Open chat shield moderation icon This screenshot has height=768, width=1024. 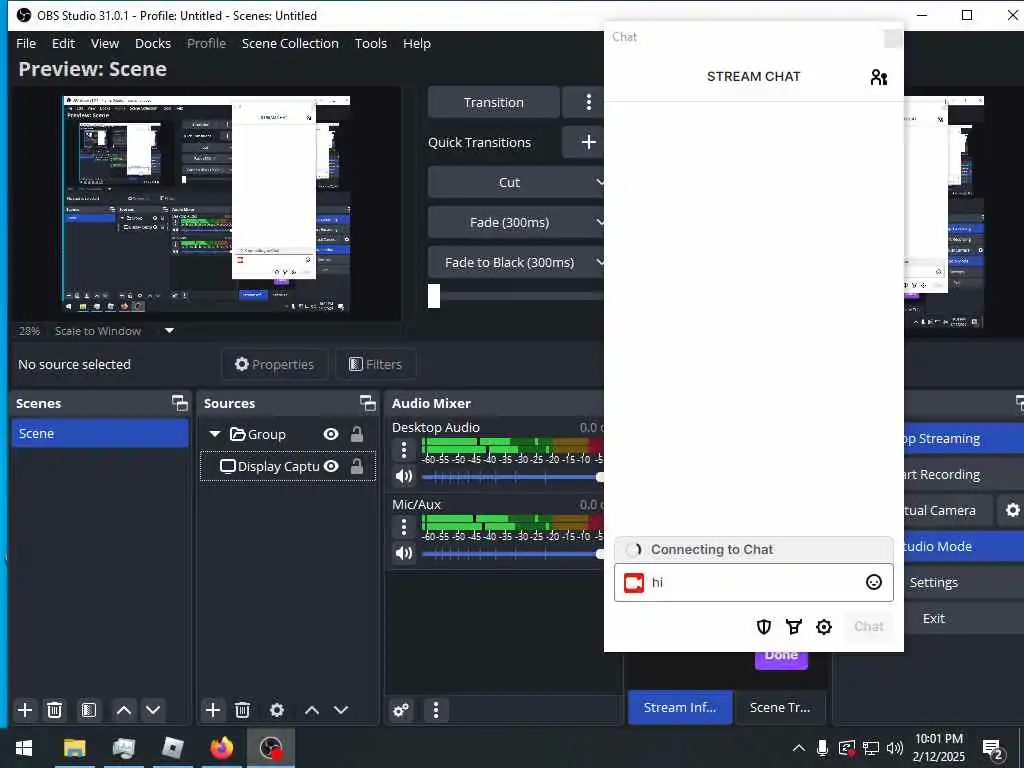click(x=763, y=627)
